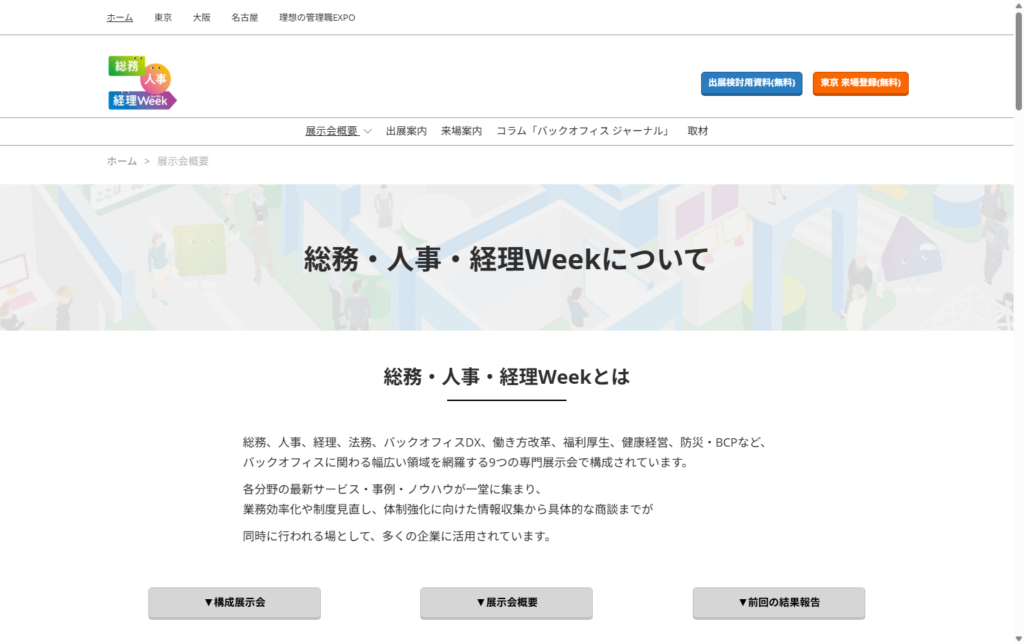Open the 理想の管理職EXPO link
The width and height of the screenshot is (1024, 644).
(x=317, y=18)
